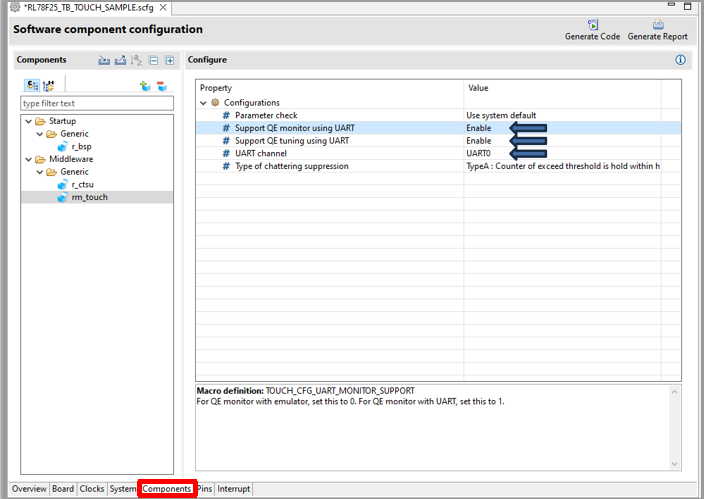Select the rm_touch component
Image resolution: width=704 pixels, height=499 pixels.
click(89, 197)
